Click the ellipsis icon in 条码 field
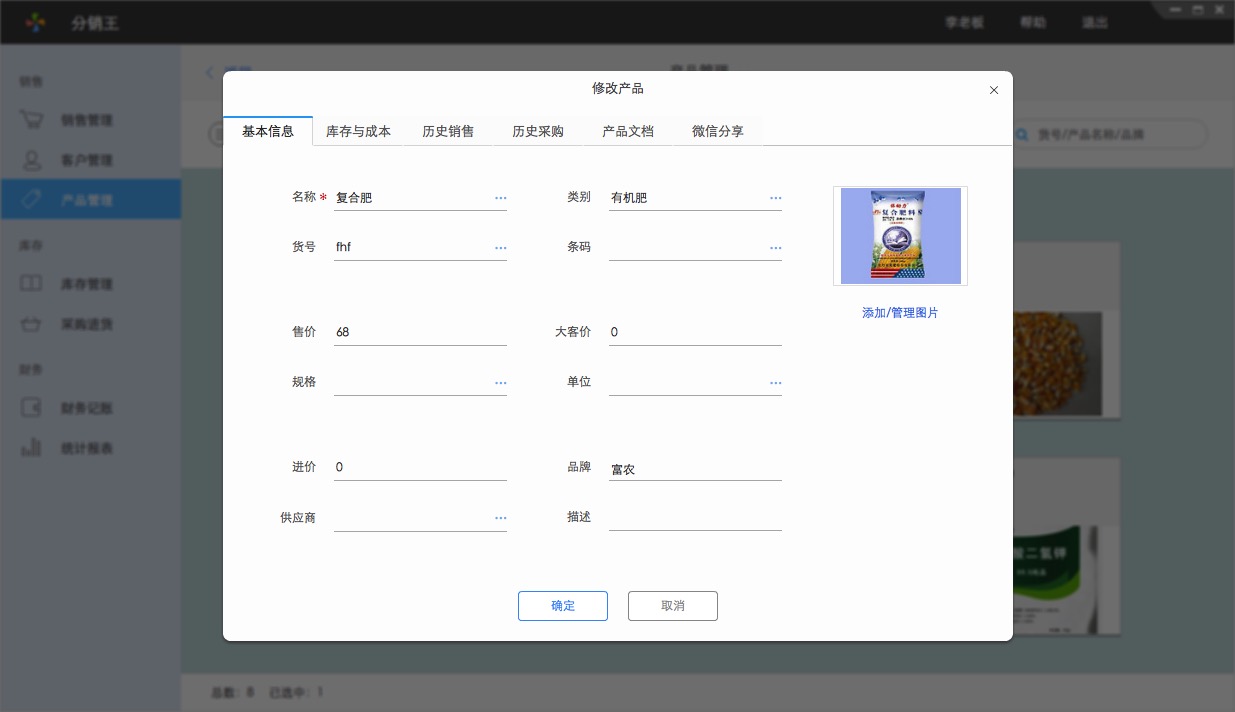The height and width of the screenshot is (712, 1235). tap(775, 247)
